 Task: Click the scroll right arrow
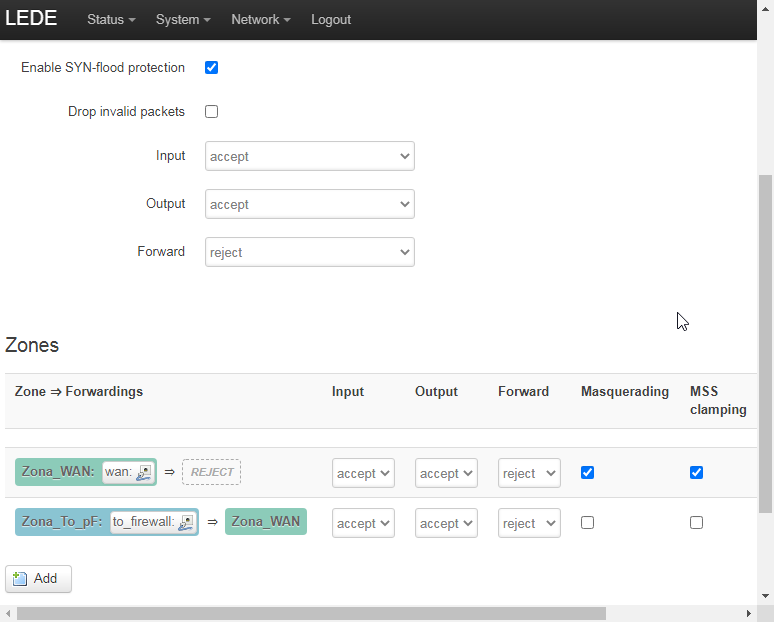pyautogui.click(x=748, y=614)
